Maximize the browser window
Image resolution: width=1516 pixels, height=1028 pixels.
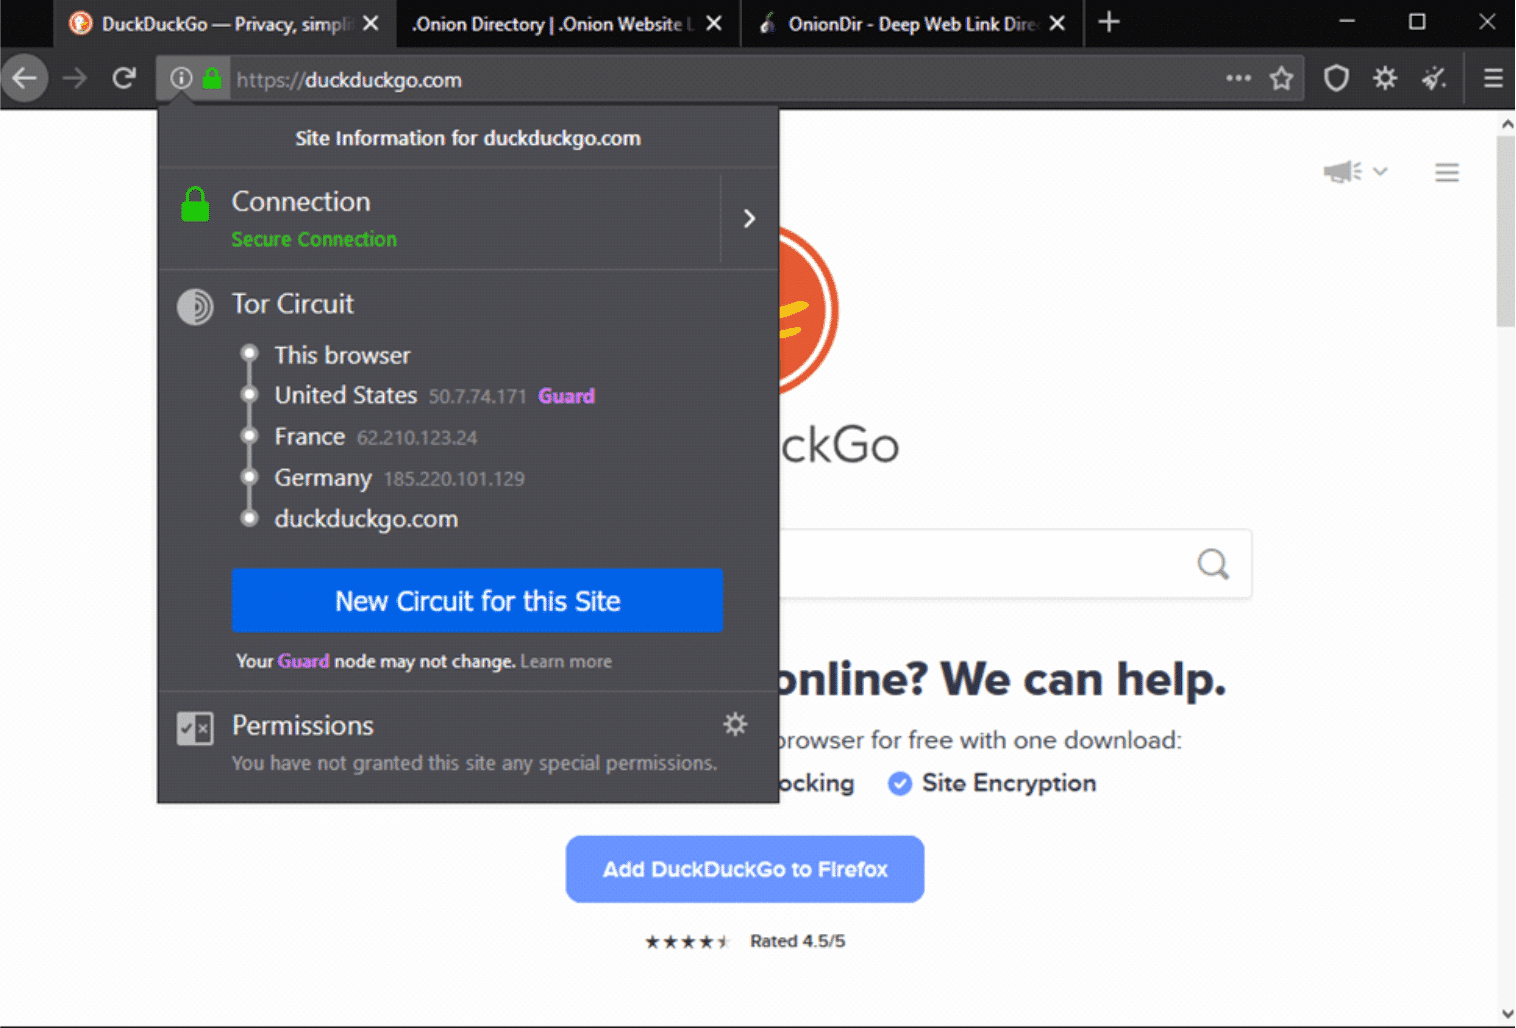pos(1417,22)
